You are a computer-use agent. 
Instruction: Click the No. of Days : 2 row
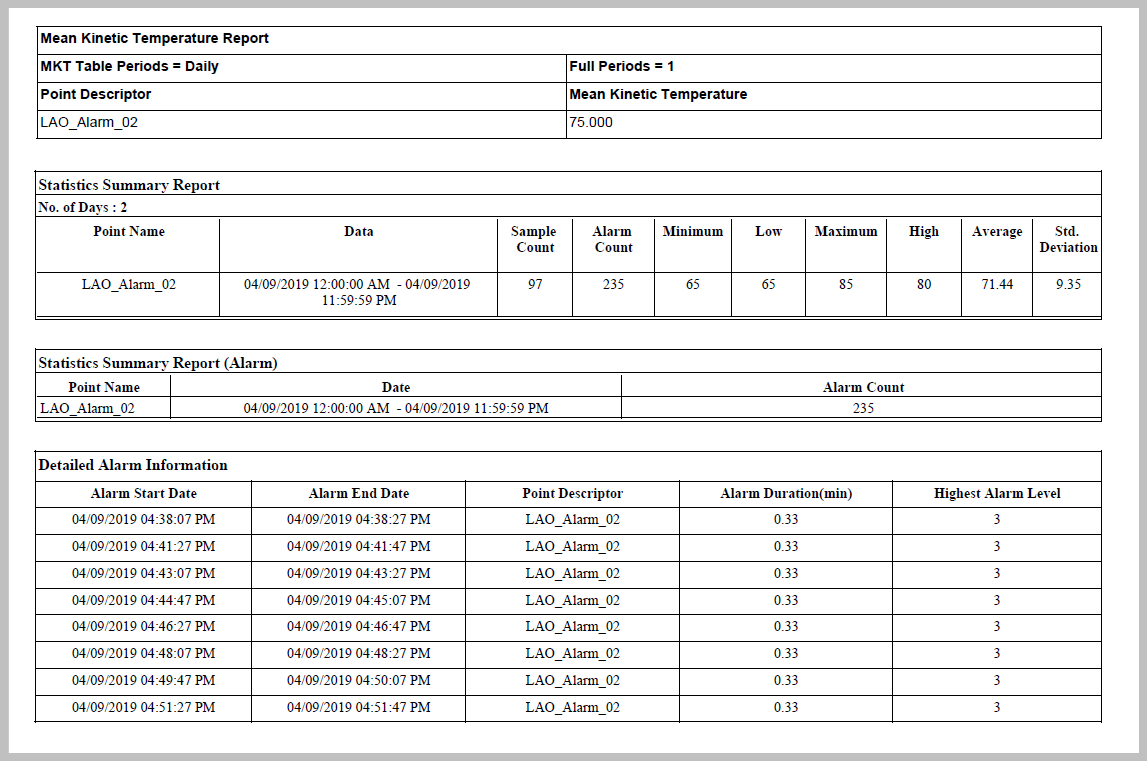pos(83,208)
